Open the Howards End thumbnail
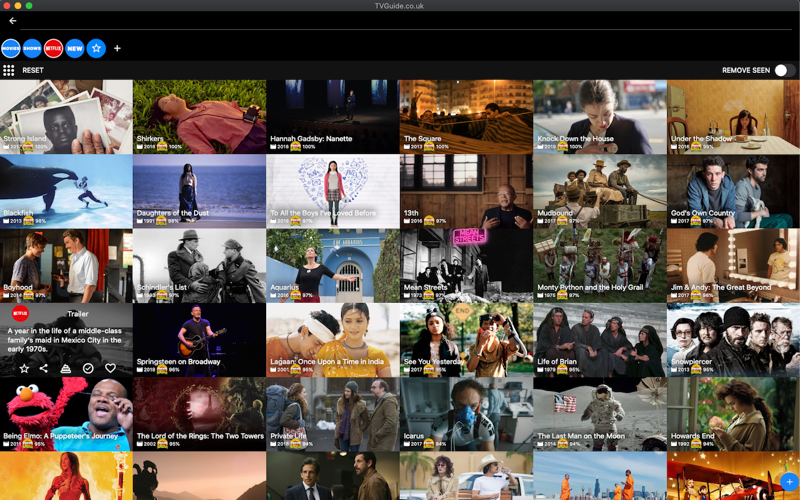Screen dimensions: 800x500 coord(733,414)
